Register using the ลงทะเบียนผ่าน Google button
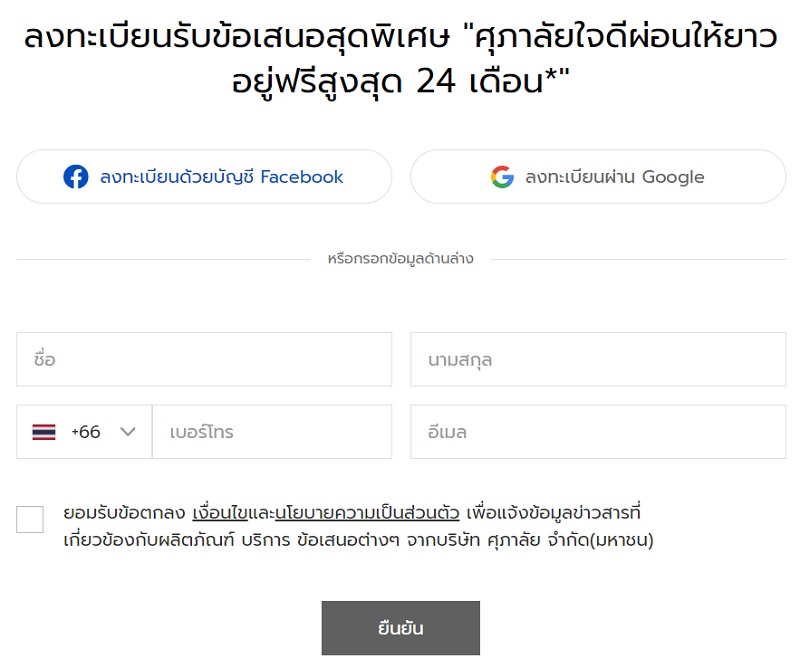This screenshot has width=800, height=668. click(598, 177)
